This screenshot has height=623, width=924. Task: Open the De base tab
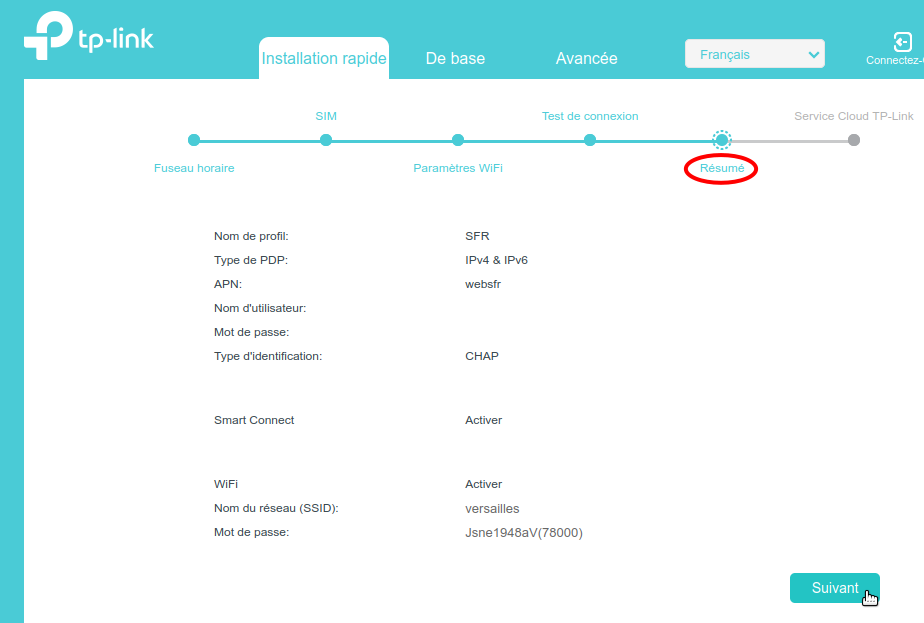click(455, 59)
